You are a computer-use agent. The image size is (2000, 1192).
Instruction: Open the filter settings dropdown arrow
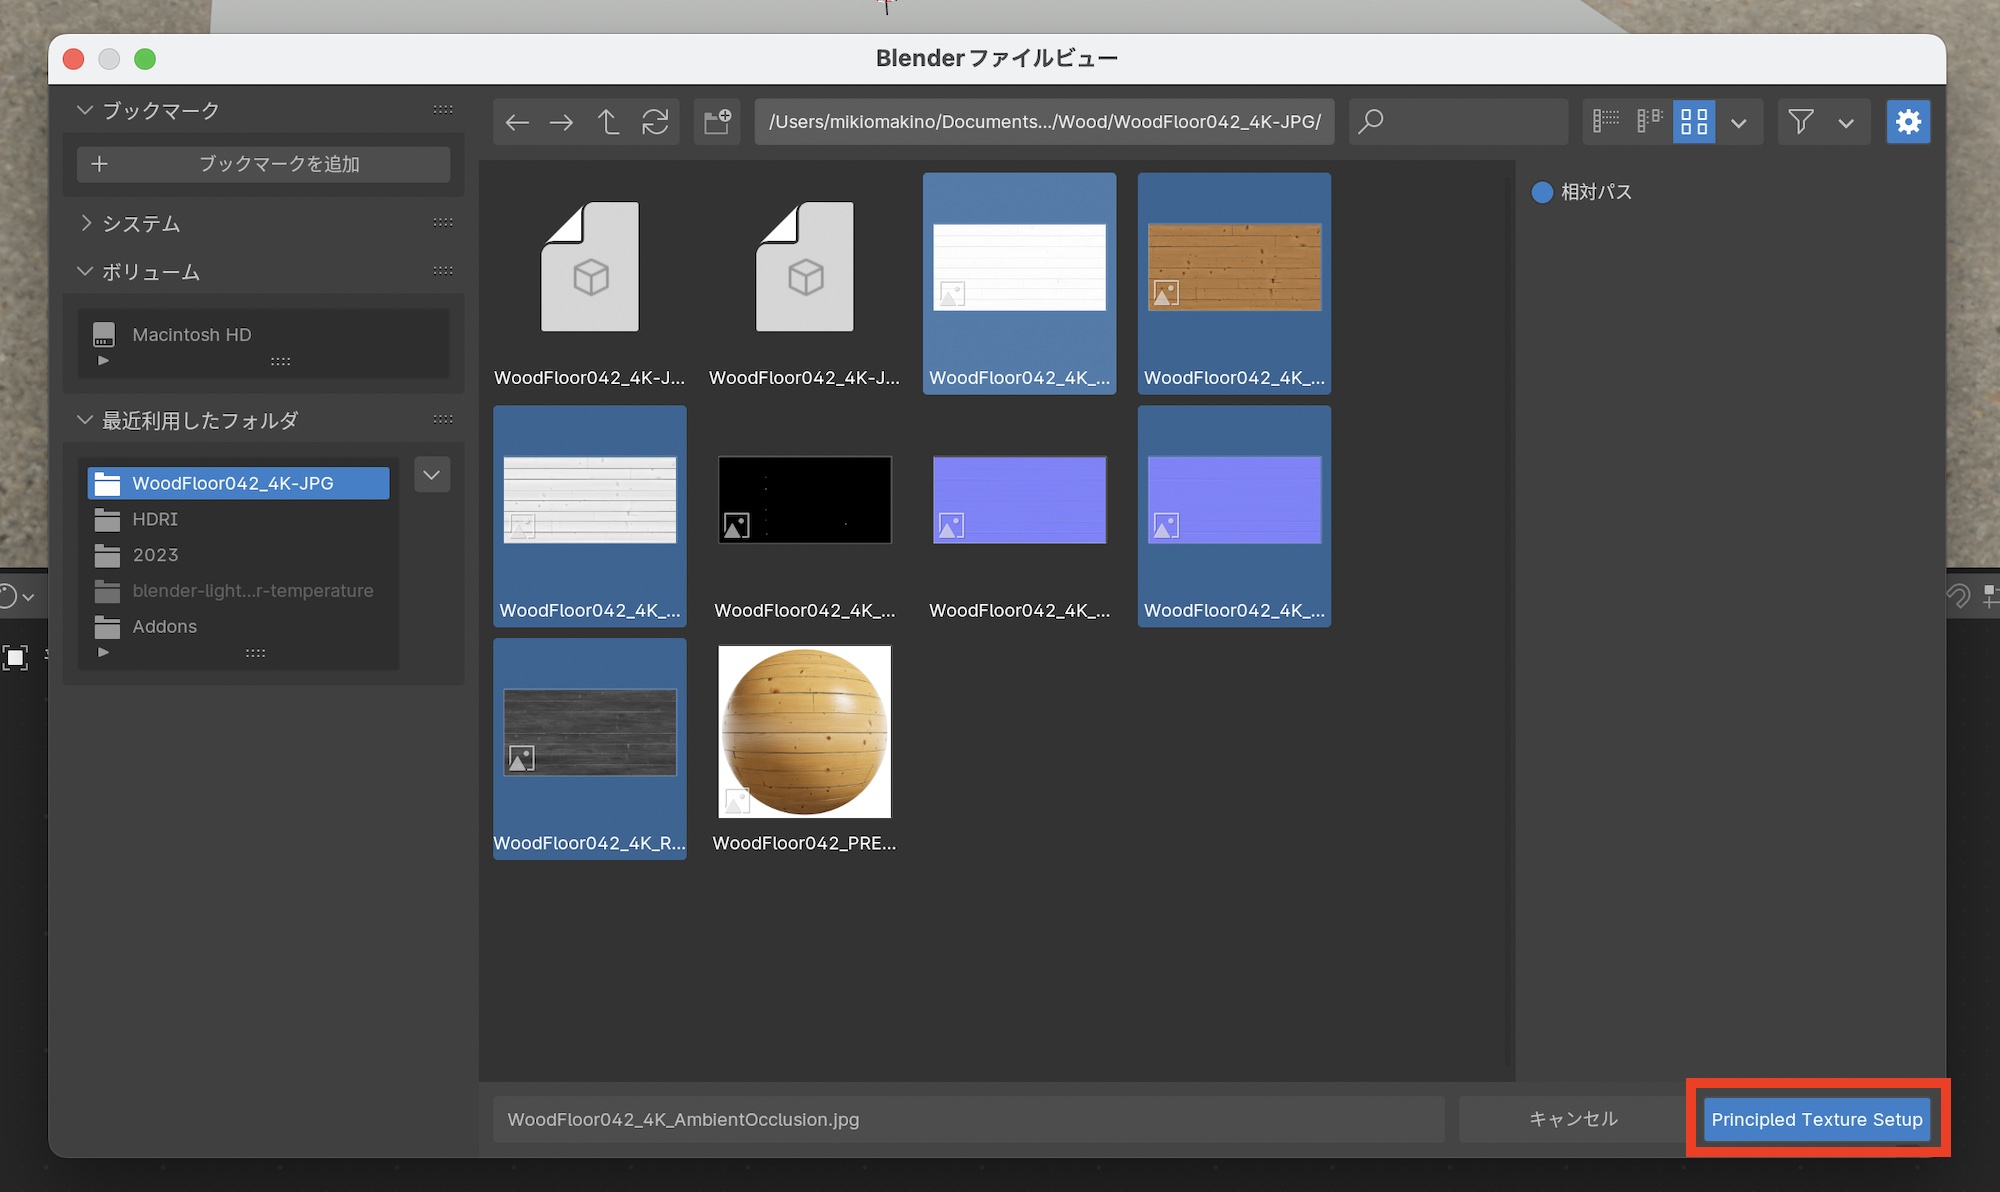point(1846,123)
